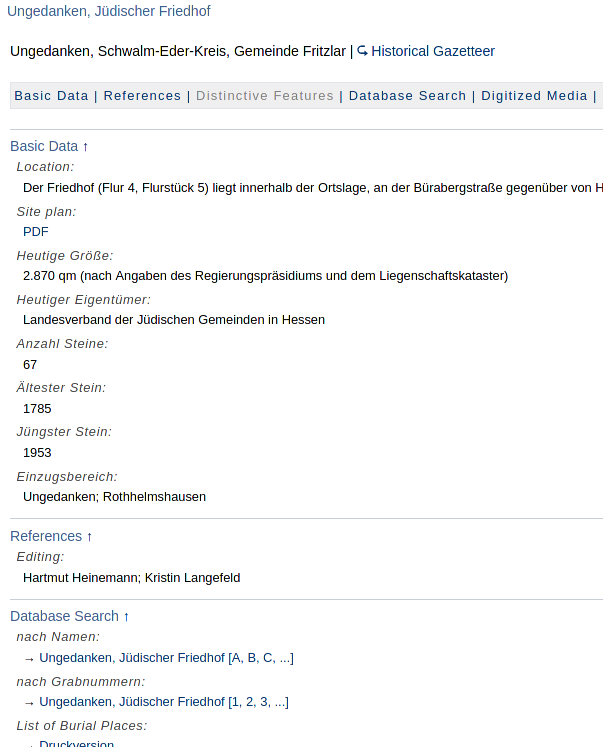Open Ungedanken, Jüdischer Friedhof name search link

pos(132,658)
